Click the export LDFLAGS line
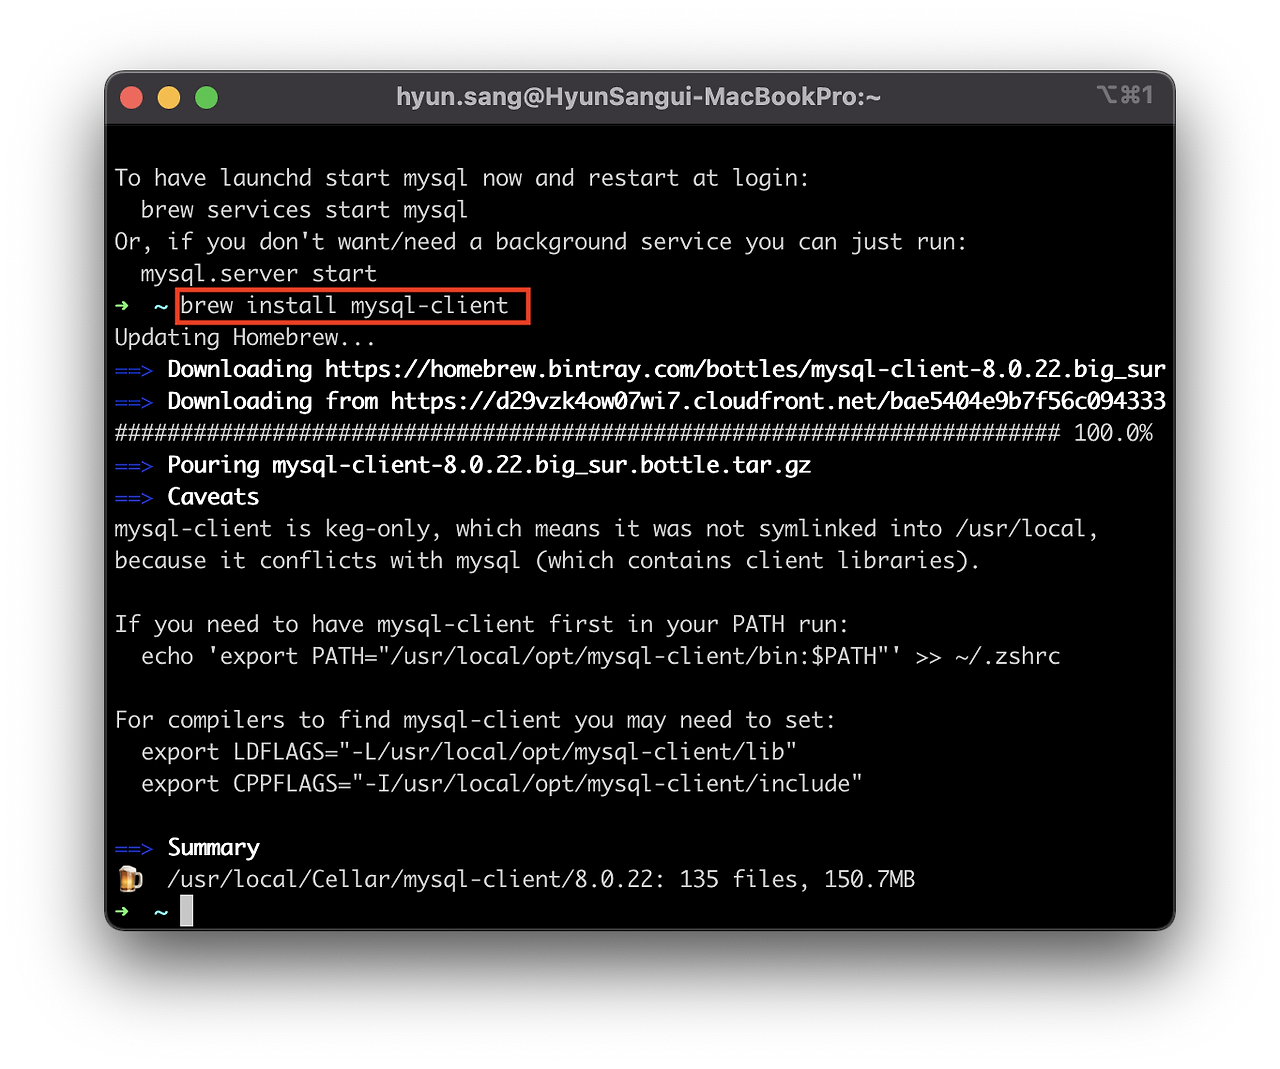Screen dimensions: 1280x1069 [469, 752]
